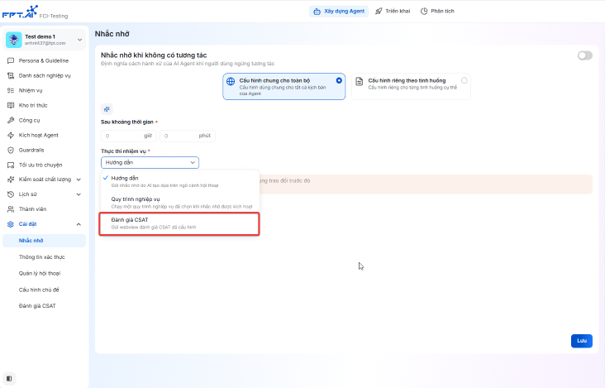Select the Nhiệm vụ list icon
The width and height of the screenshot is (605, 388).
click(10, 90)
